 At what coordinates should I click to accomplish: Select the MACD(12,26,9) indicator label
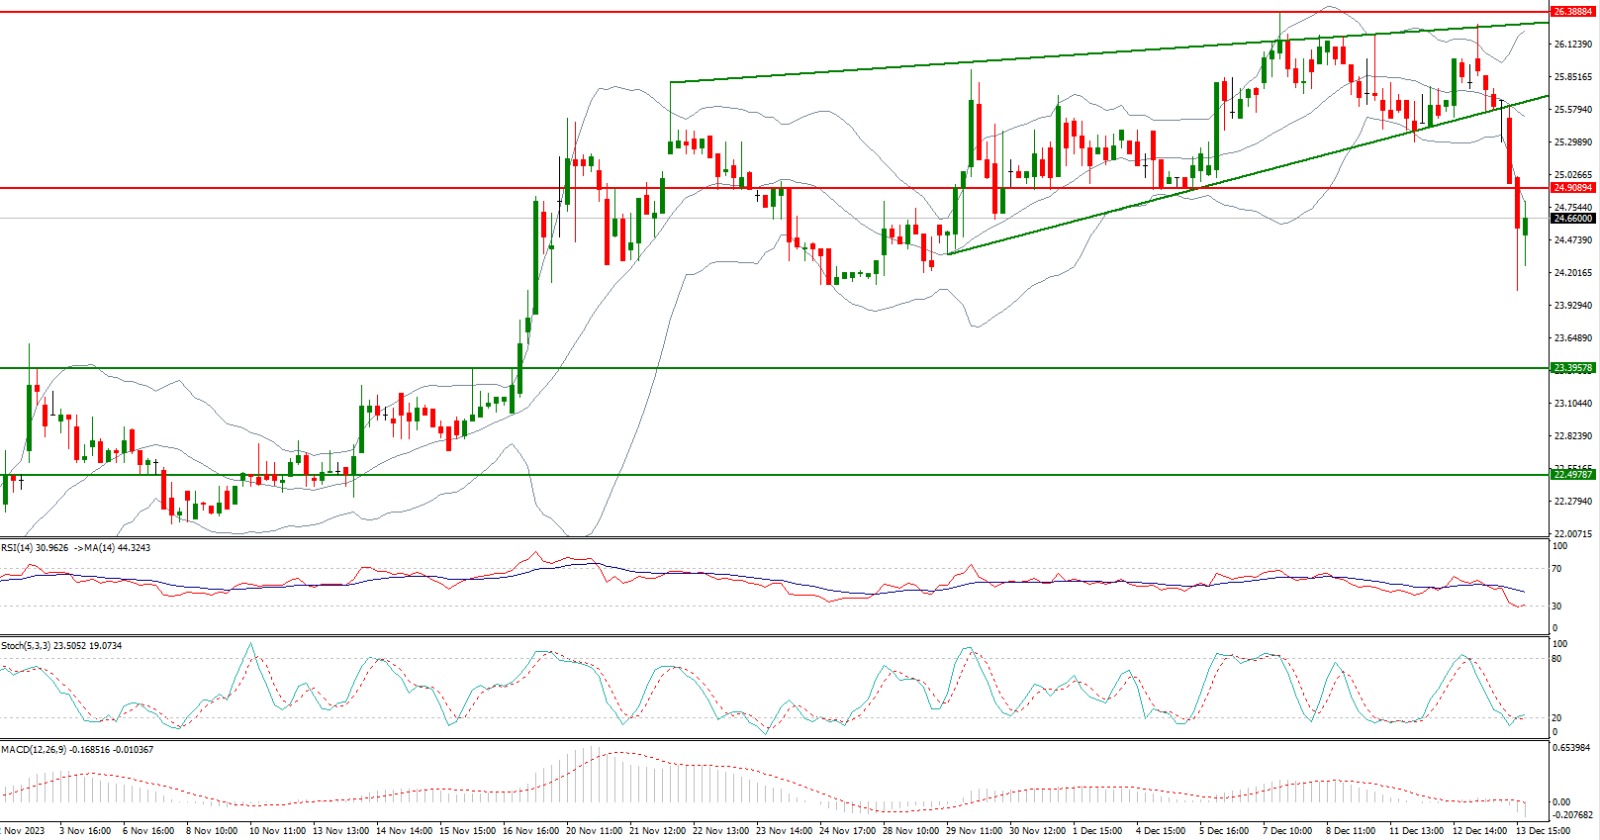tap(77, 749)
